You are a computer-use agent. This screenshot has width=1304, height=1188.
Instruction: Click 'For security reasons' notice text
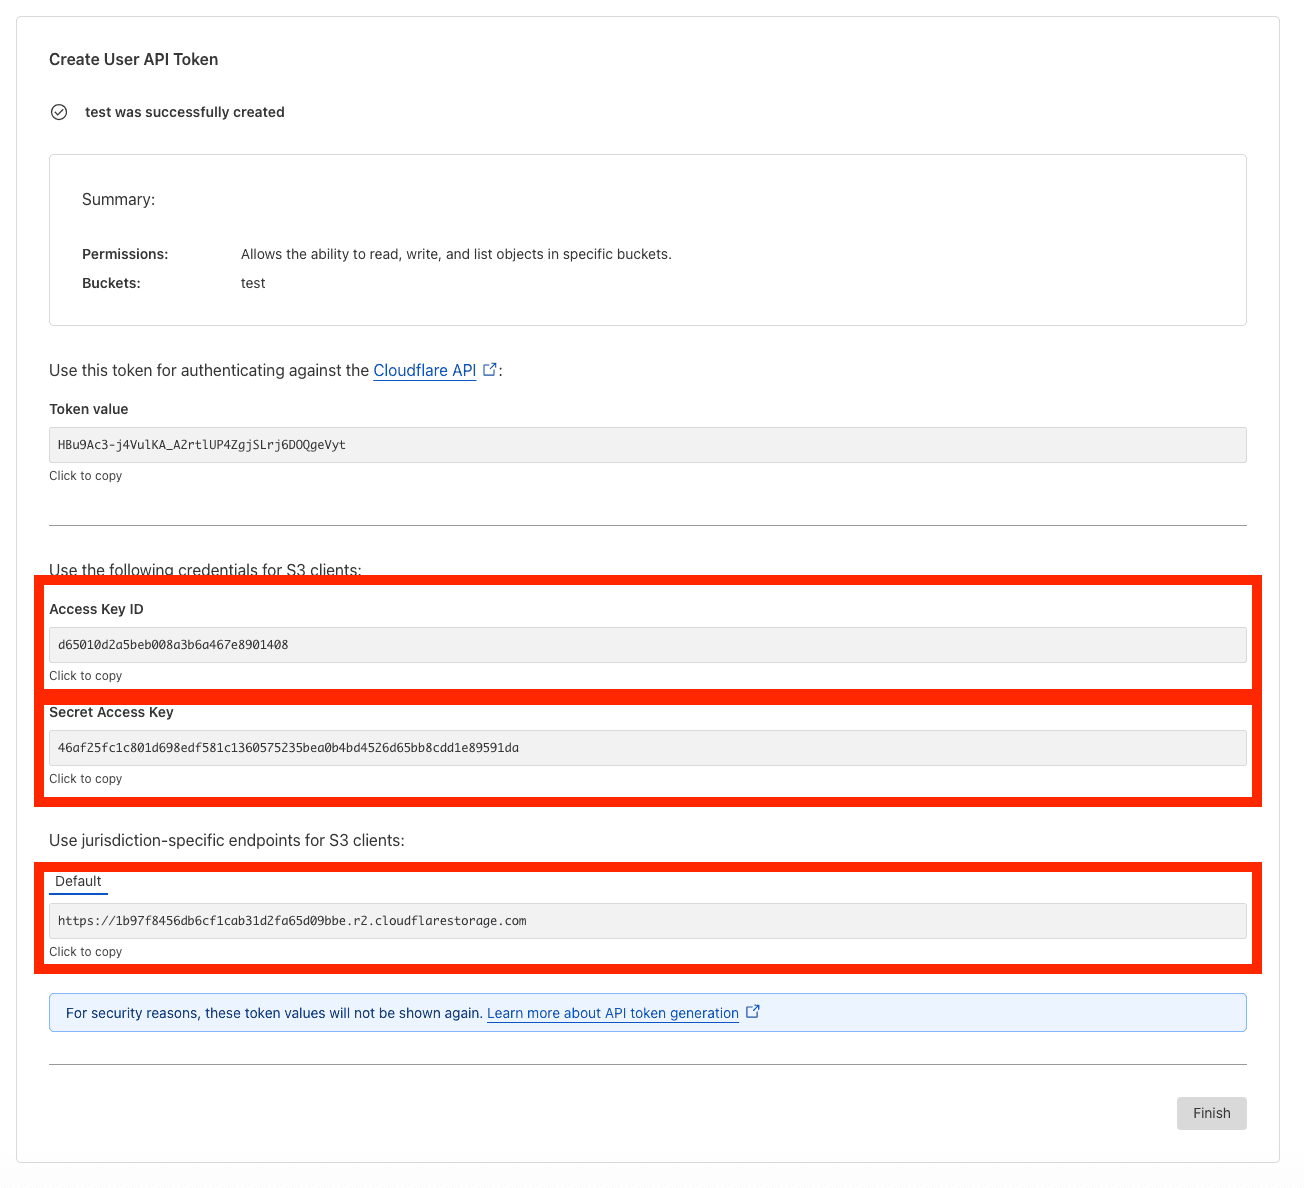274,1013
